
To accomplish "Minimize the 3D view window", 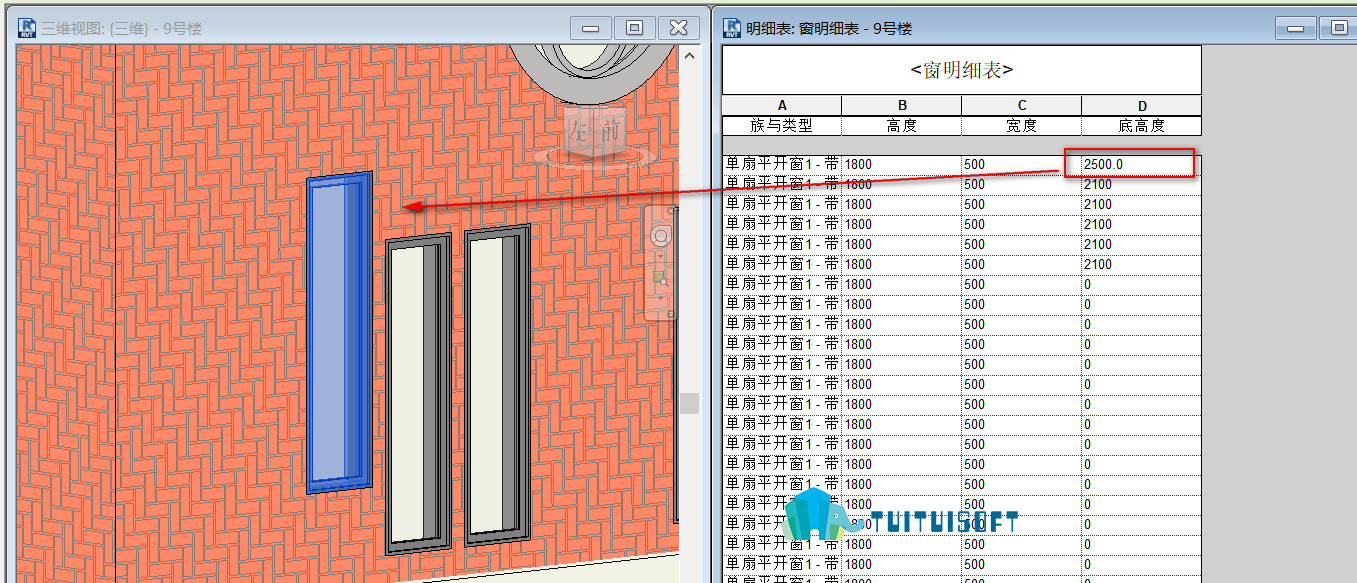I will pyautogui.click(x=590, y=28).
